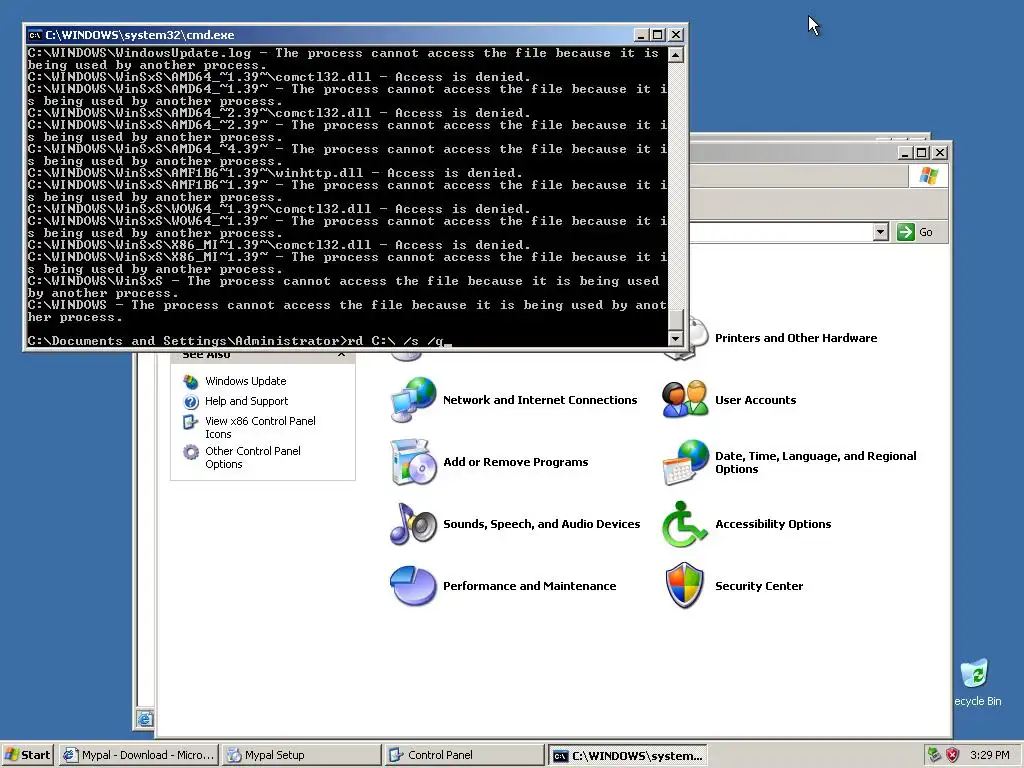Switch to Control Panel taskbar button
This screenshot has height=768, width=1024.
click(464, 755)
